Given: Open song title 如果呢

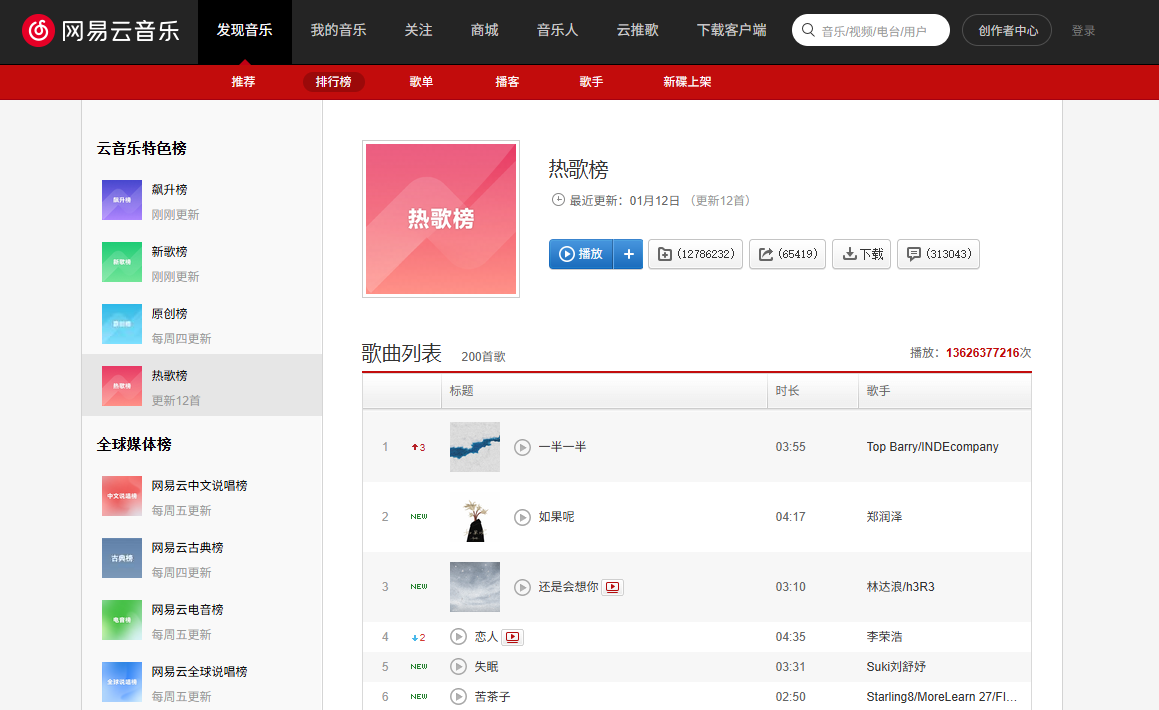Looking at the screenshot, I should (557, 517).
